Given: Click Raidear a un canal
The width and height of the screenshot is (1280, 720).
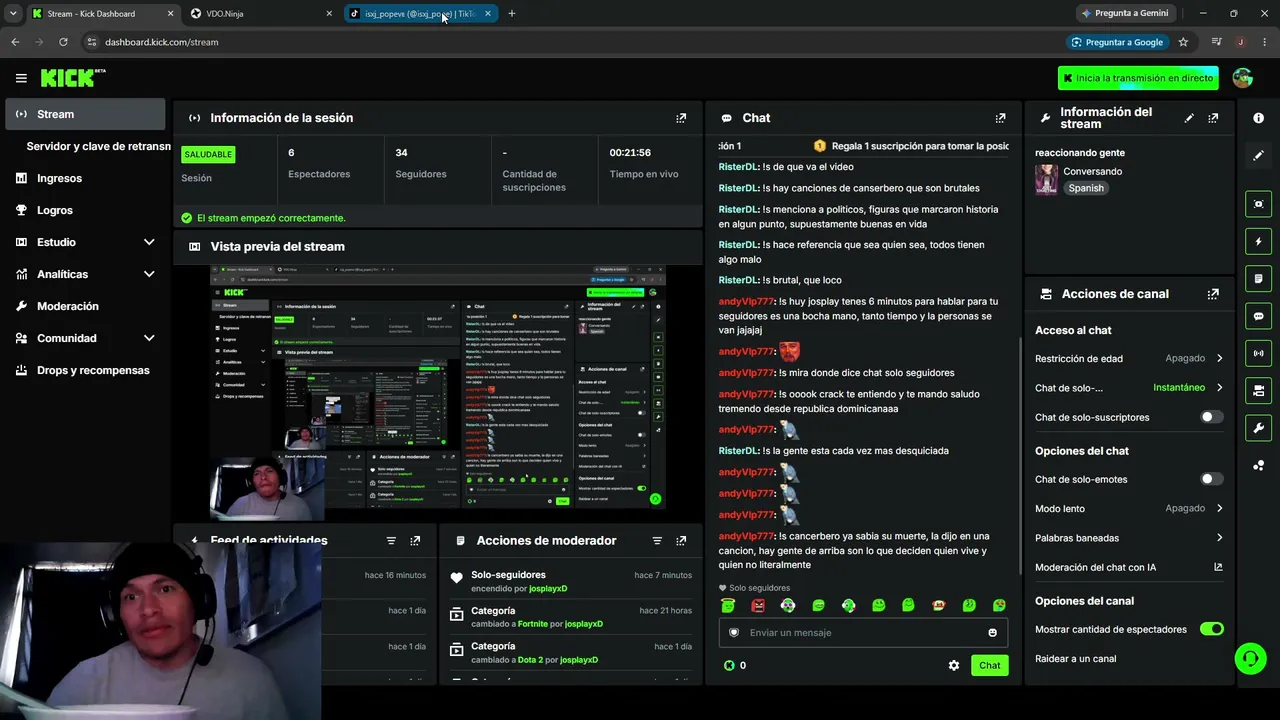Looking at the screenshot, I should [x=1075, y=659].
